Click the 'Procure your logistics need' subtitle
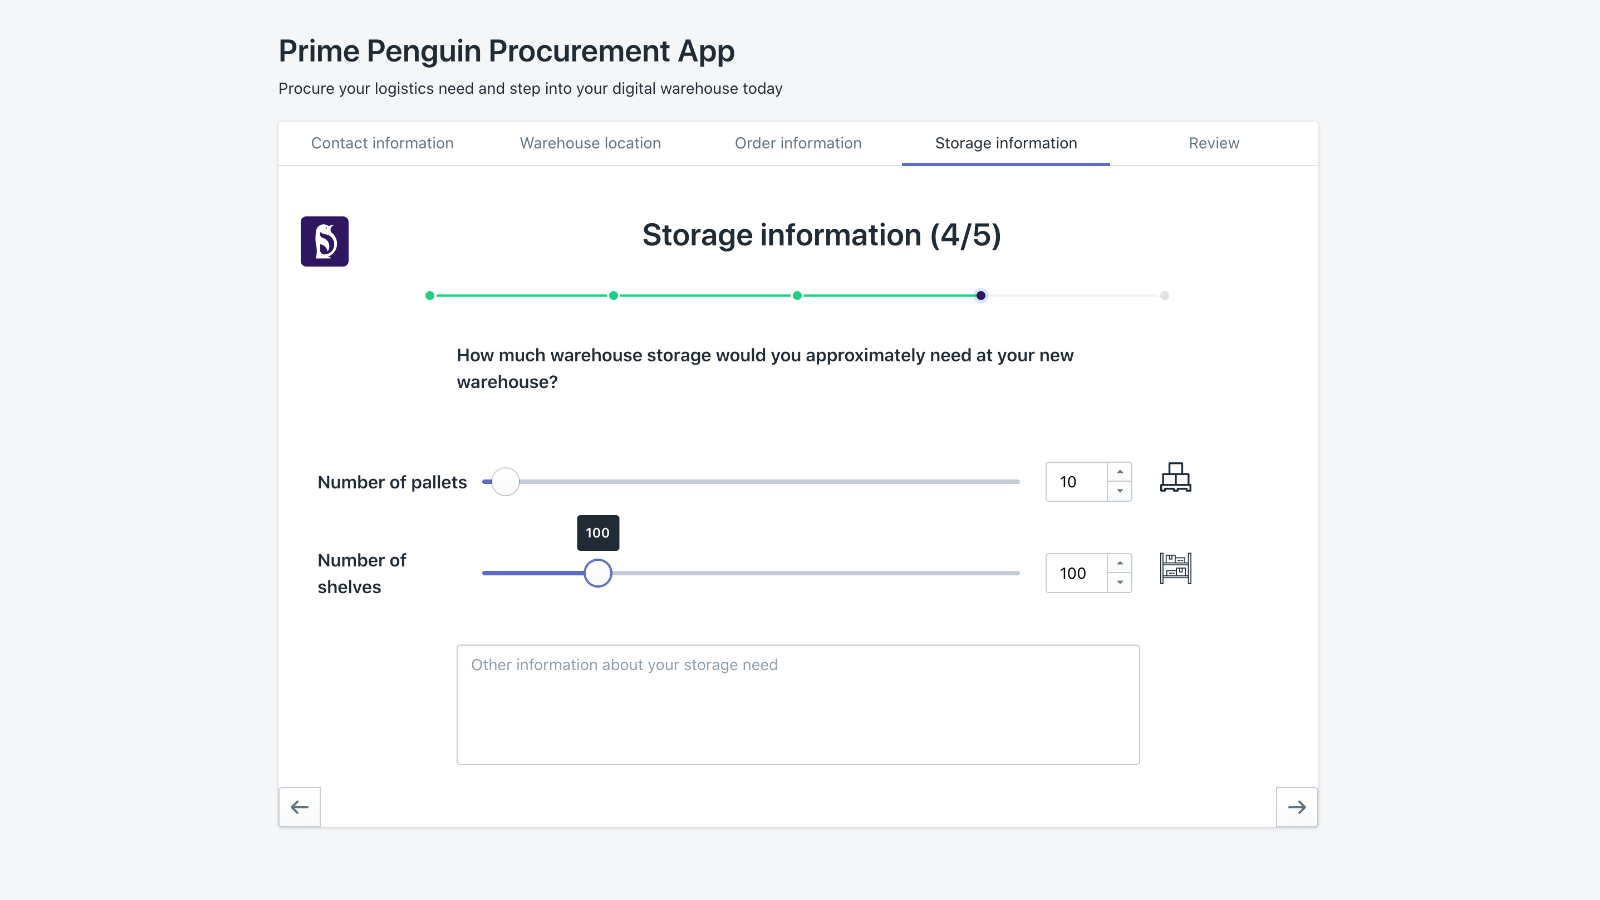 coord(531,88)
